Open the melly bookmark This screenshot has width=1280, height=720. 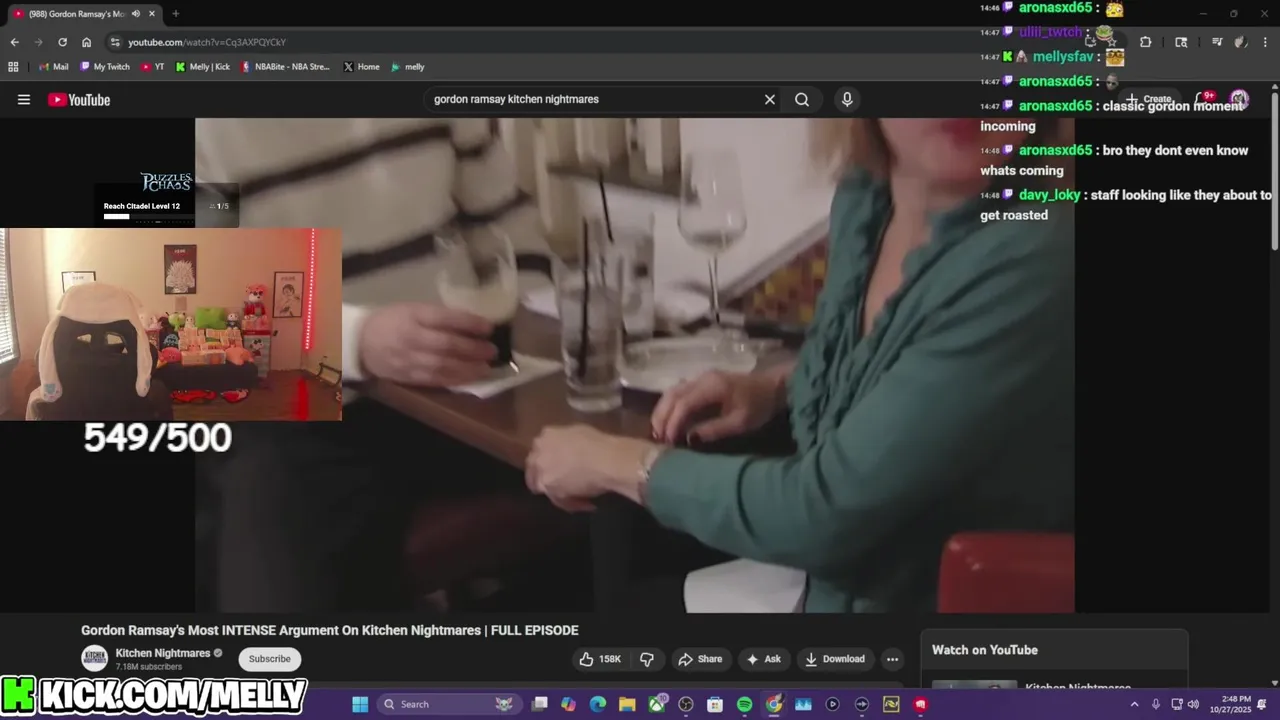408,67
